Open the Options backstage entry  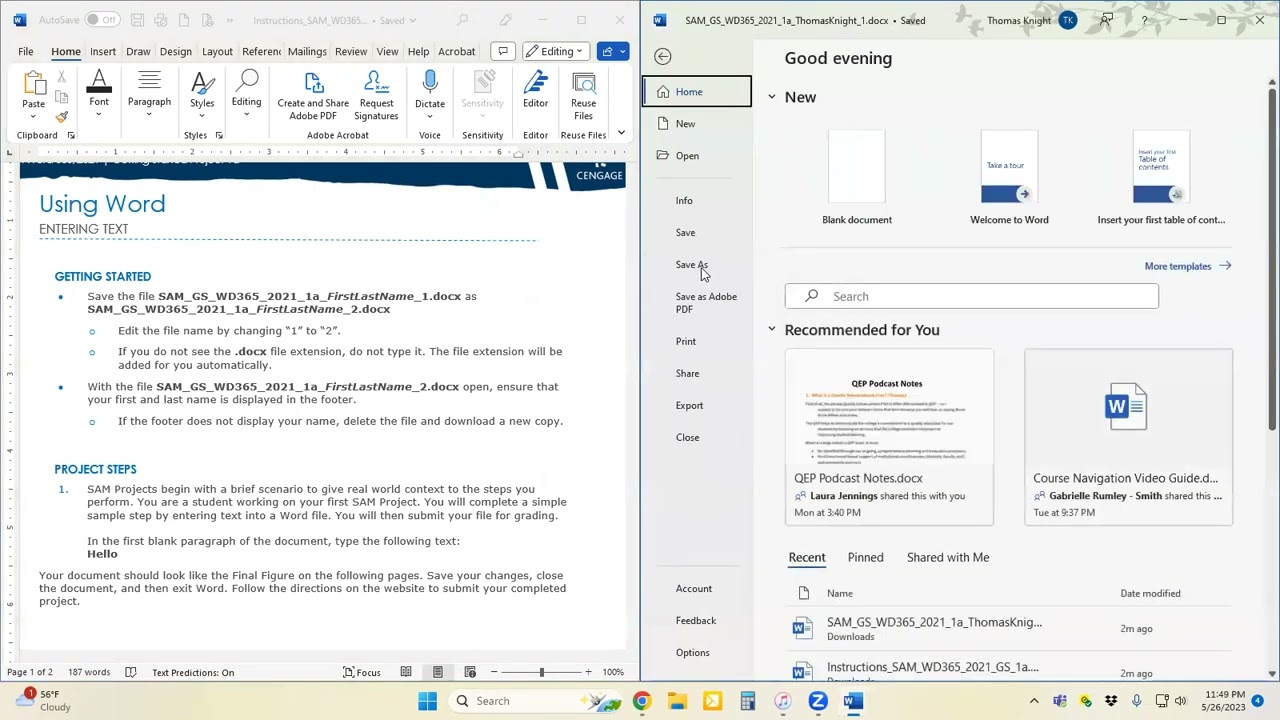click(692, 653)
